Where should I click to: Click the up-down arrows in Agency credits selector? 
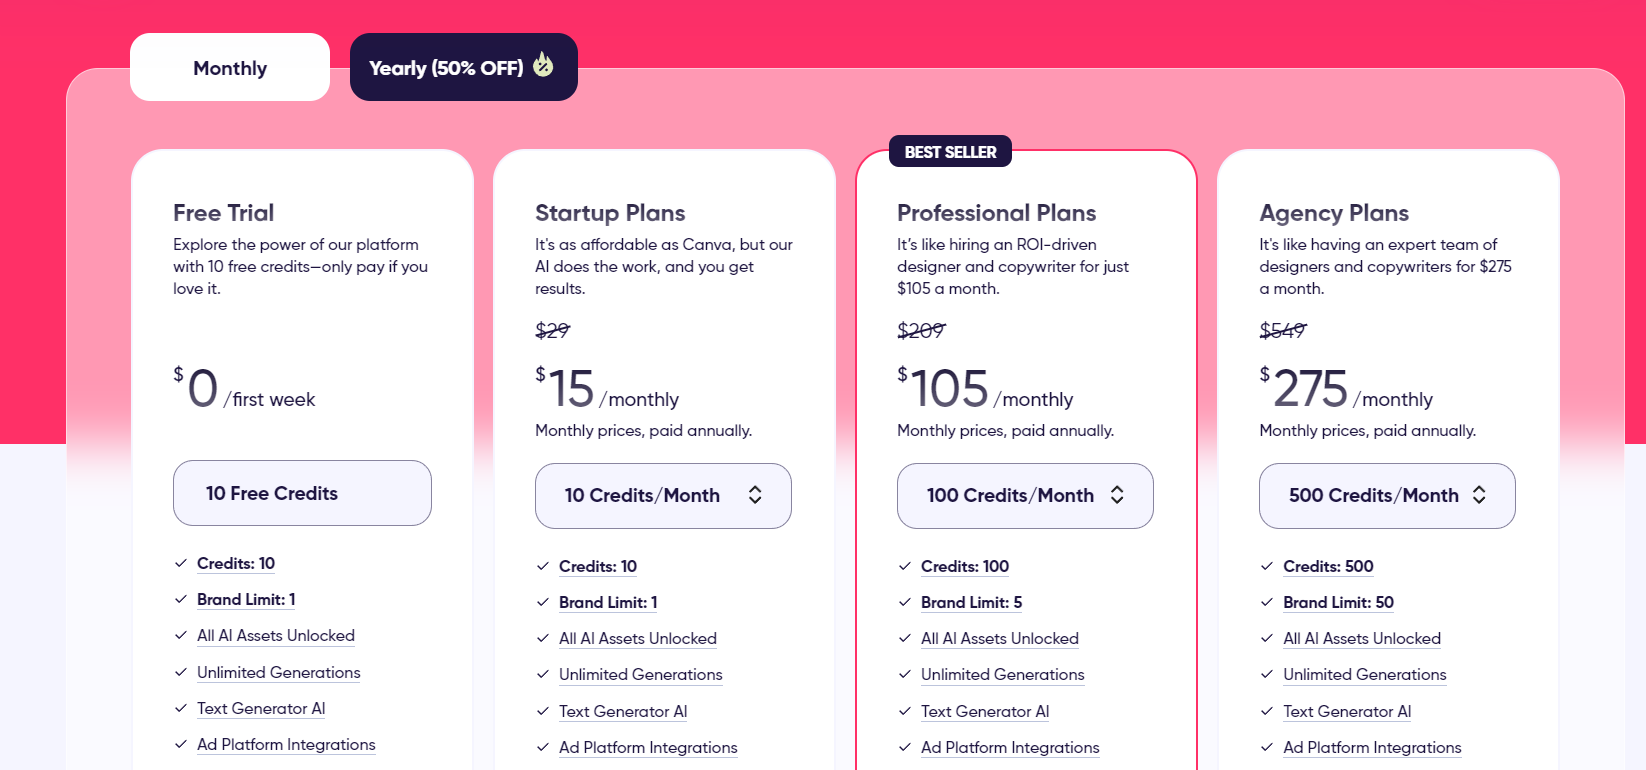coord(1479,495)
